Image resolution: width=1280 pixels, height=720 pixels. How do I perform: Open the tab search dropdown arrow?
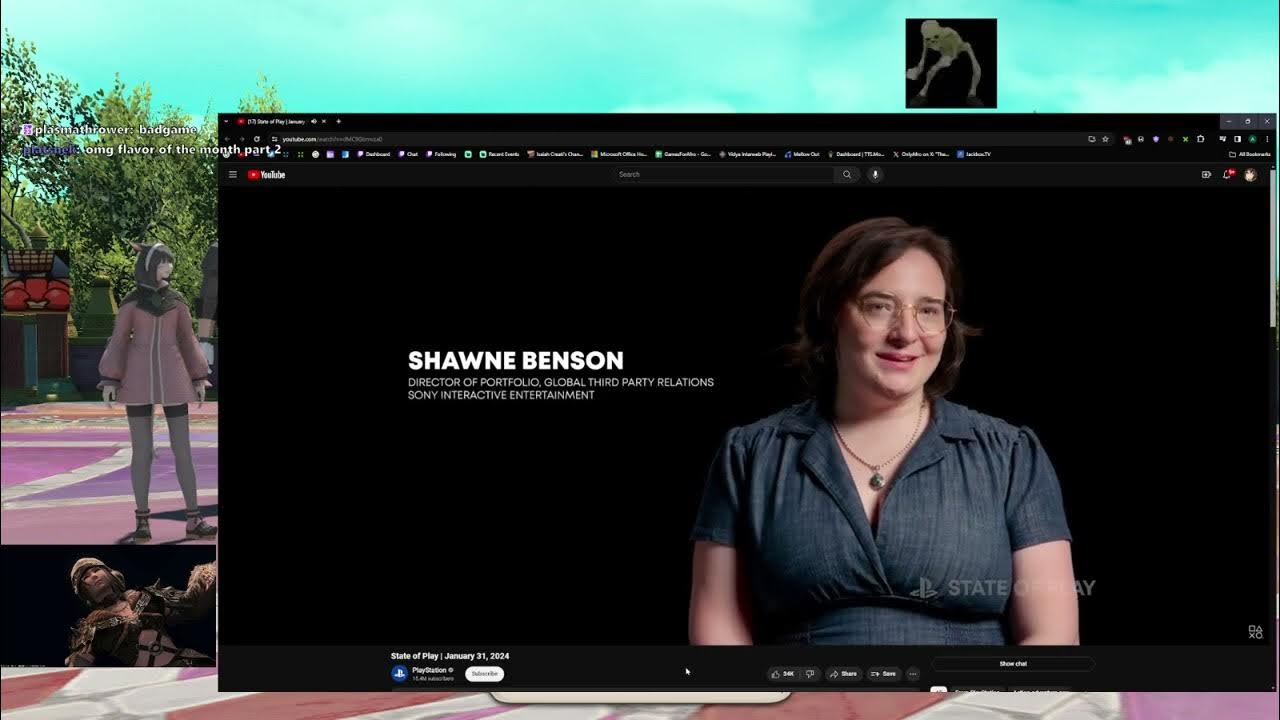pos(226,121)
